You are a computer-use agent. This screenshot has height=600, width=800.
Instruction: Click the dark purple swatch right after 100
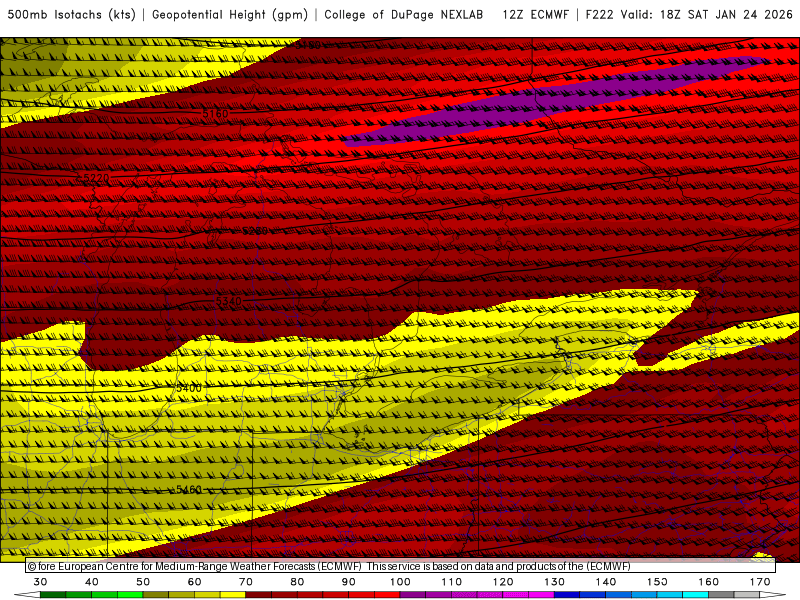413,595
